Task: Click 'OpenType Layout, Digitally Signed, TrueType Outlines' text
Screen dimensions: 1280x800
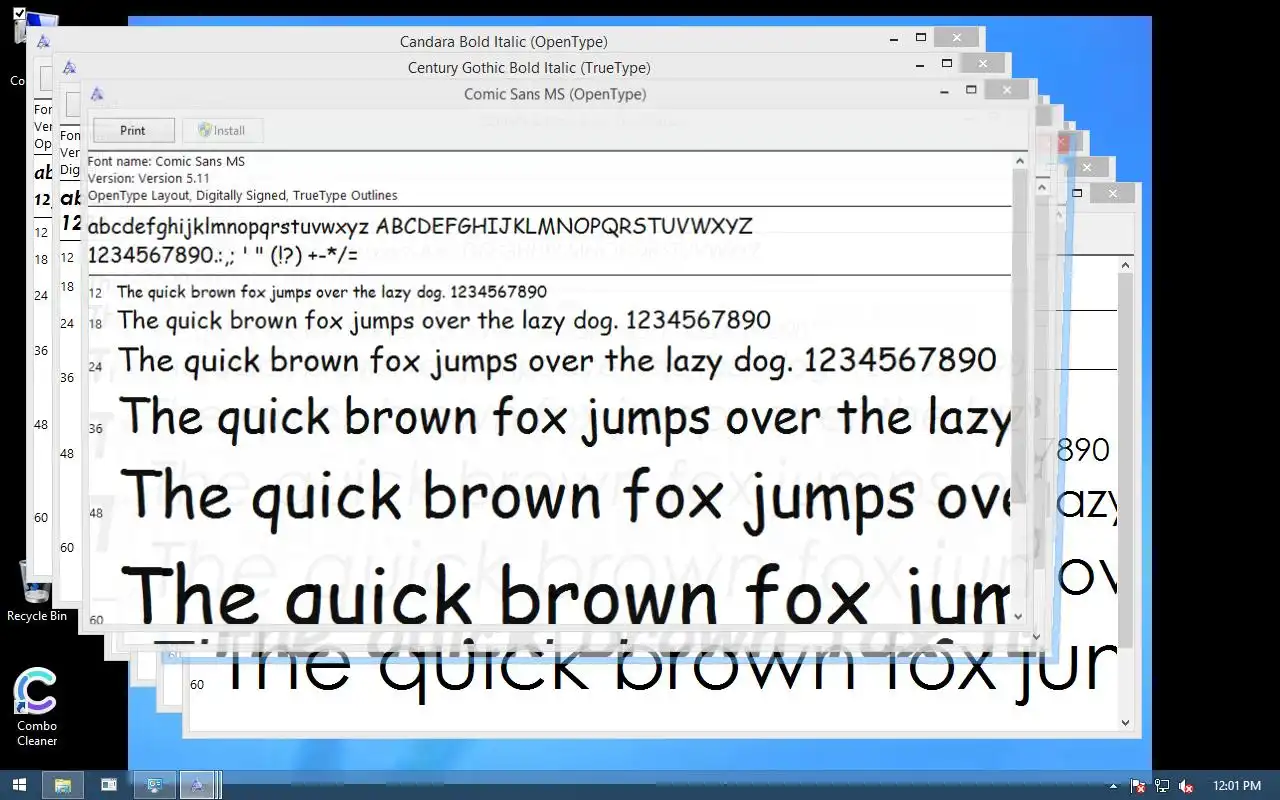Action: coord(243,195)
